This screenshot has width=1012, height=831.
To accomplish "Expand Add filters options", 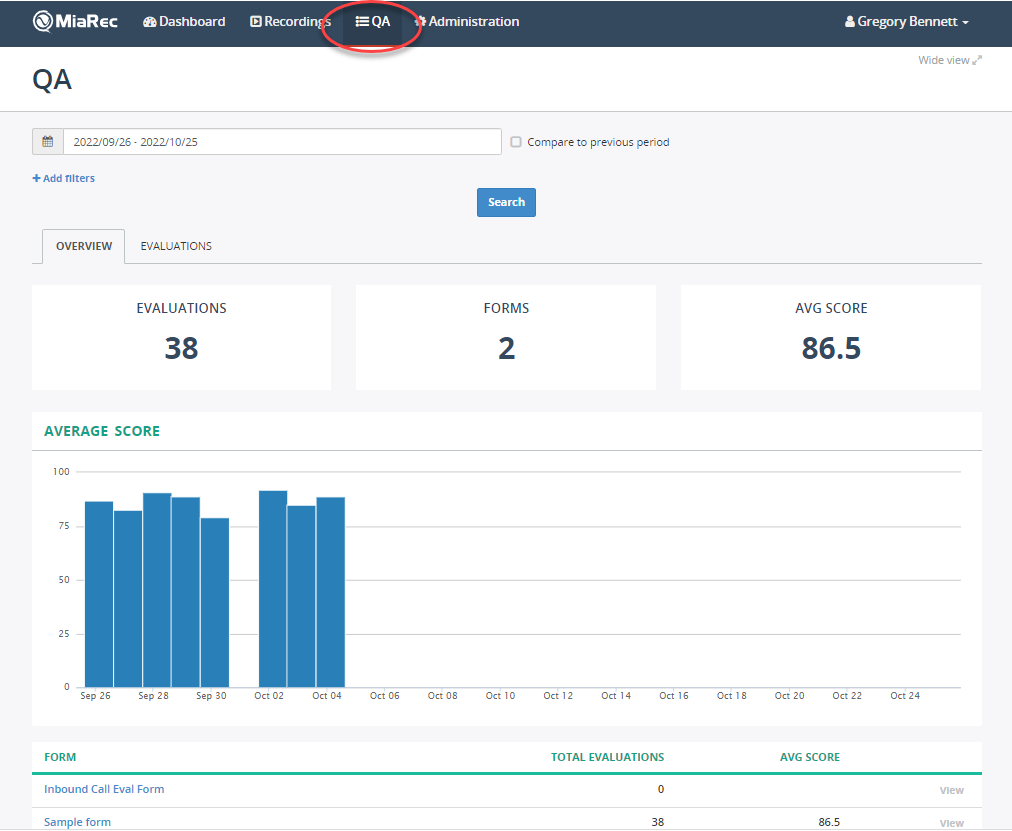I will tap(63, 177).
